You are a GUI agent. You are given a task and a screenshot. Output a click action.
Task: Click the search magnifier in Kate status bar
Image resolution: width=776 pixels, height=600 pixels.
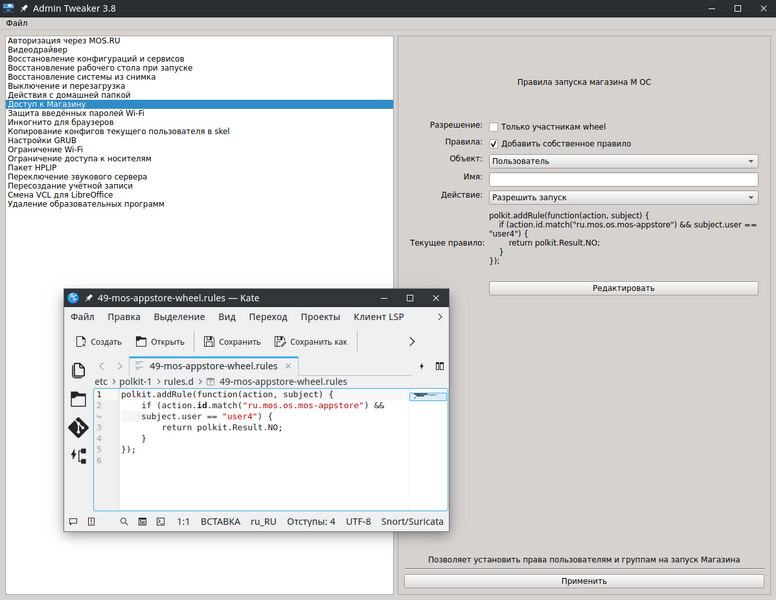pyautogui.click(x=124, y=522)
